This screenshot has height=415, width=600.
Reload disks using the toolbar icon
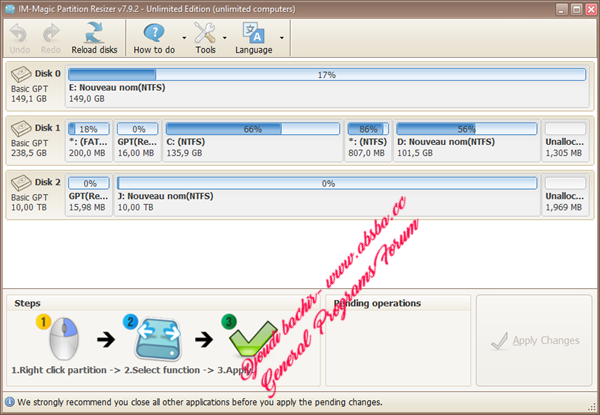[x=94, y=33]
